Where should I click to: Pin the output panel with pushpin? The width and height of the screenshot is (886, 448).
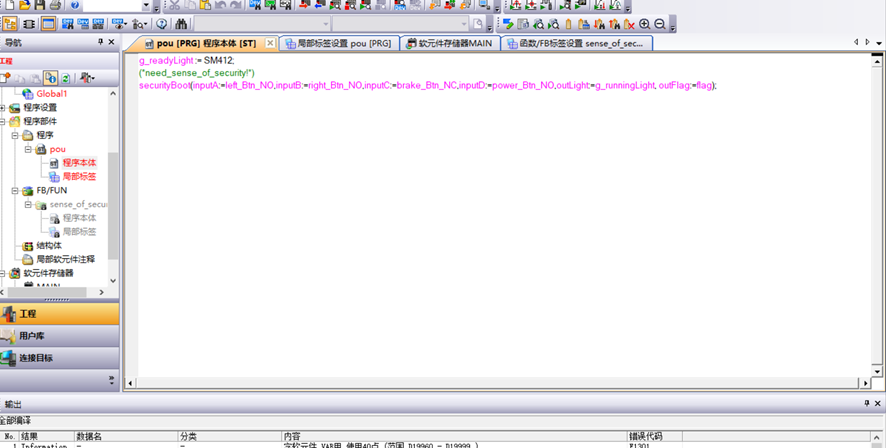[866, 403]
